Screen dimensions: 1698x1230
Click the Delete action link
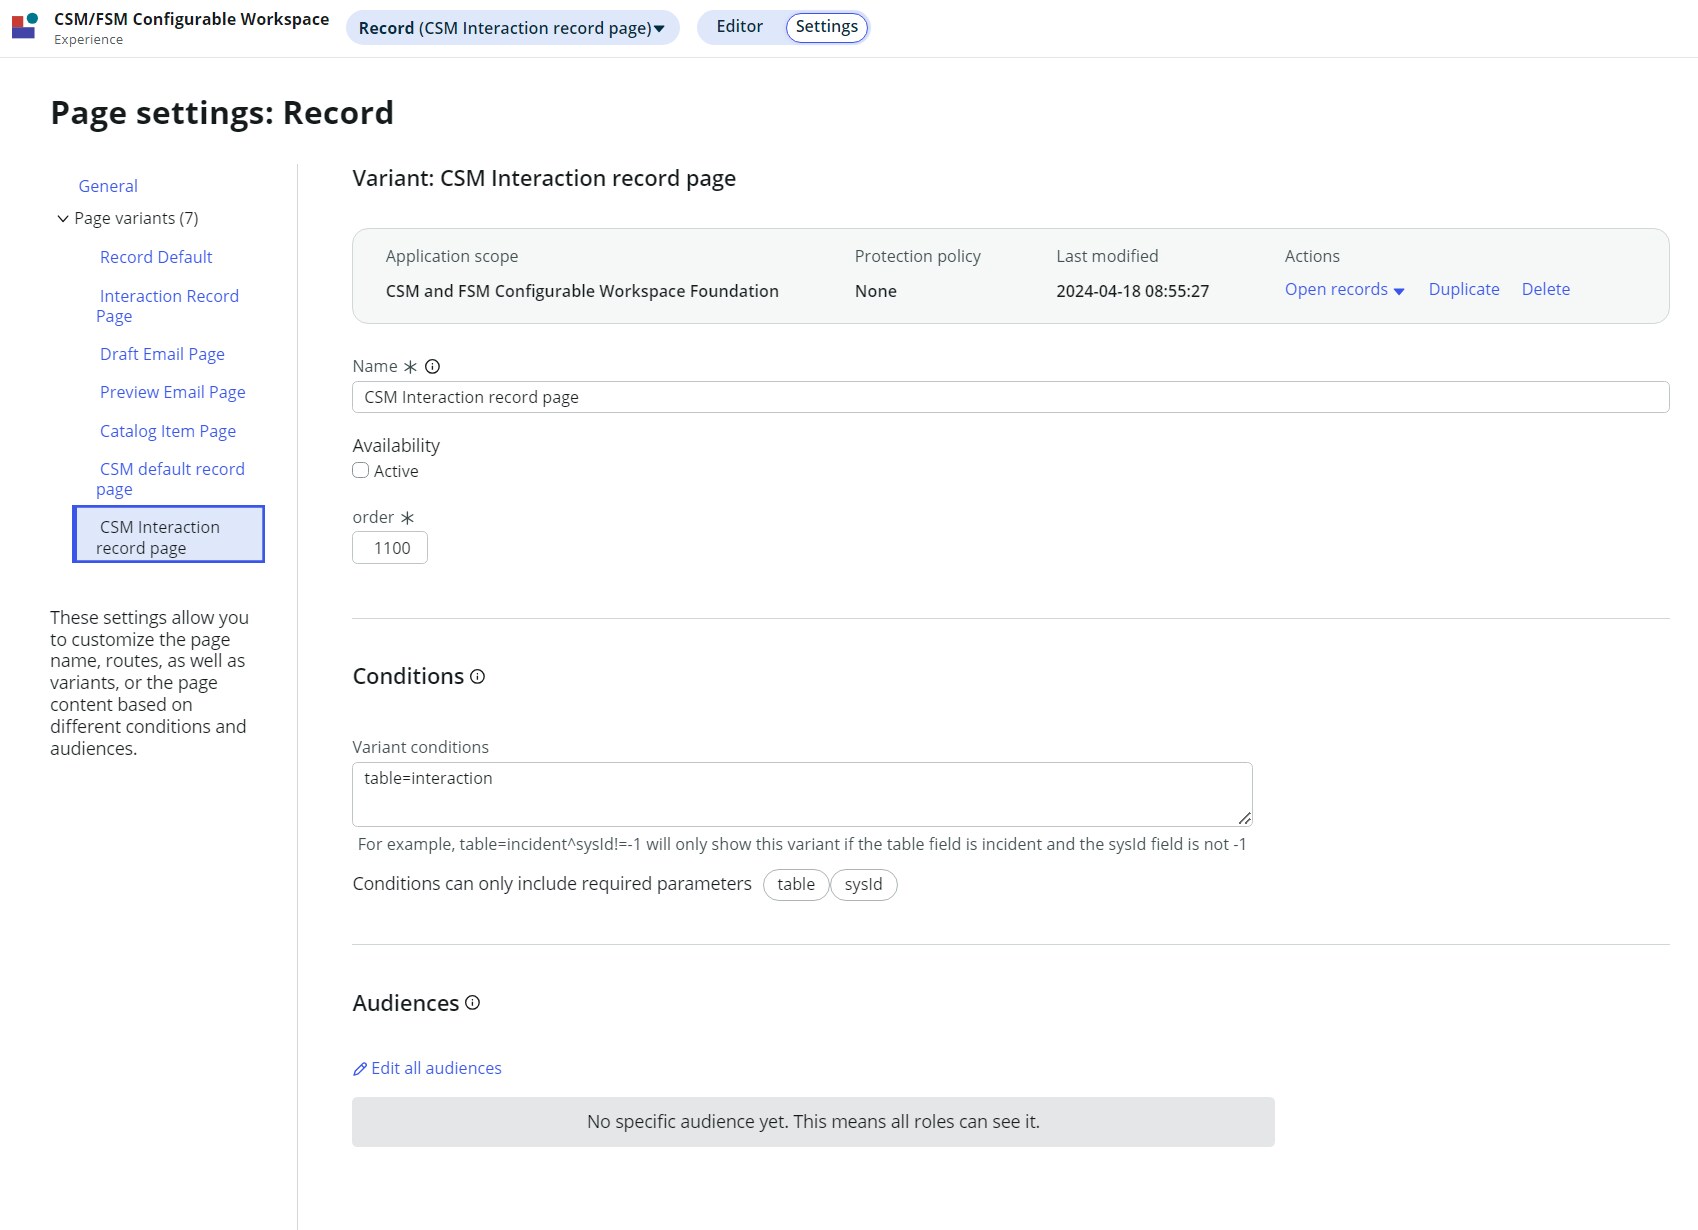[x=1546, y=289]
